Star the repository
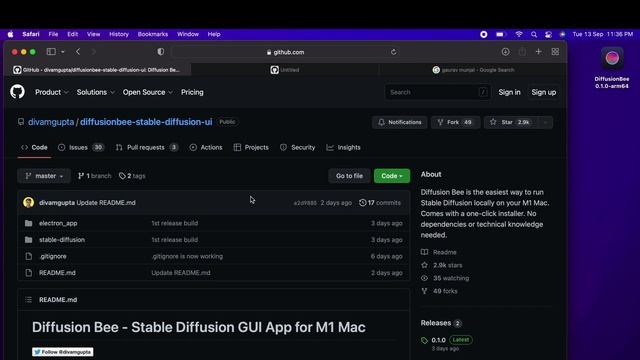Screen dimensions: 640x360 tap(511, 122)
